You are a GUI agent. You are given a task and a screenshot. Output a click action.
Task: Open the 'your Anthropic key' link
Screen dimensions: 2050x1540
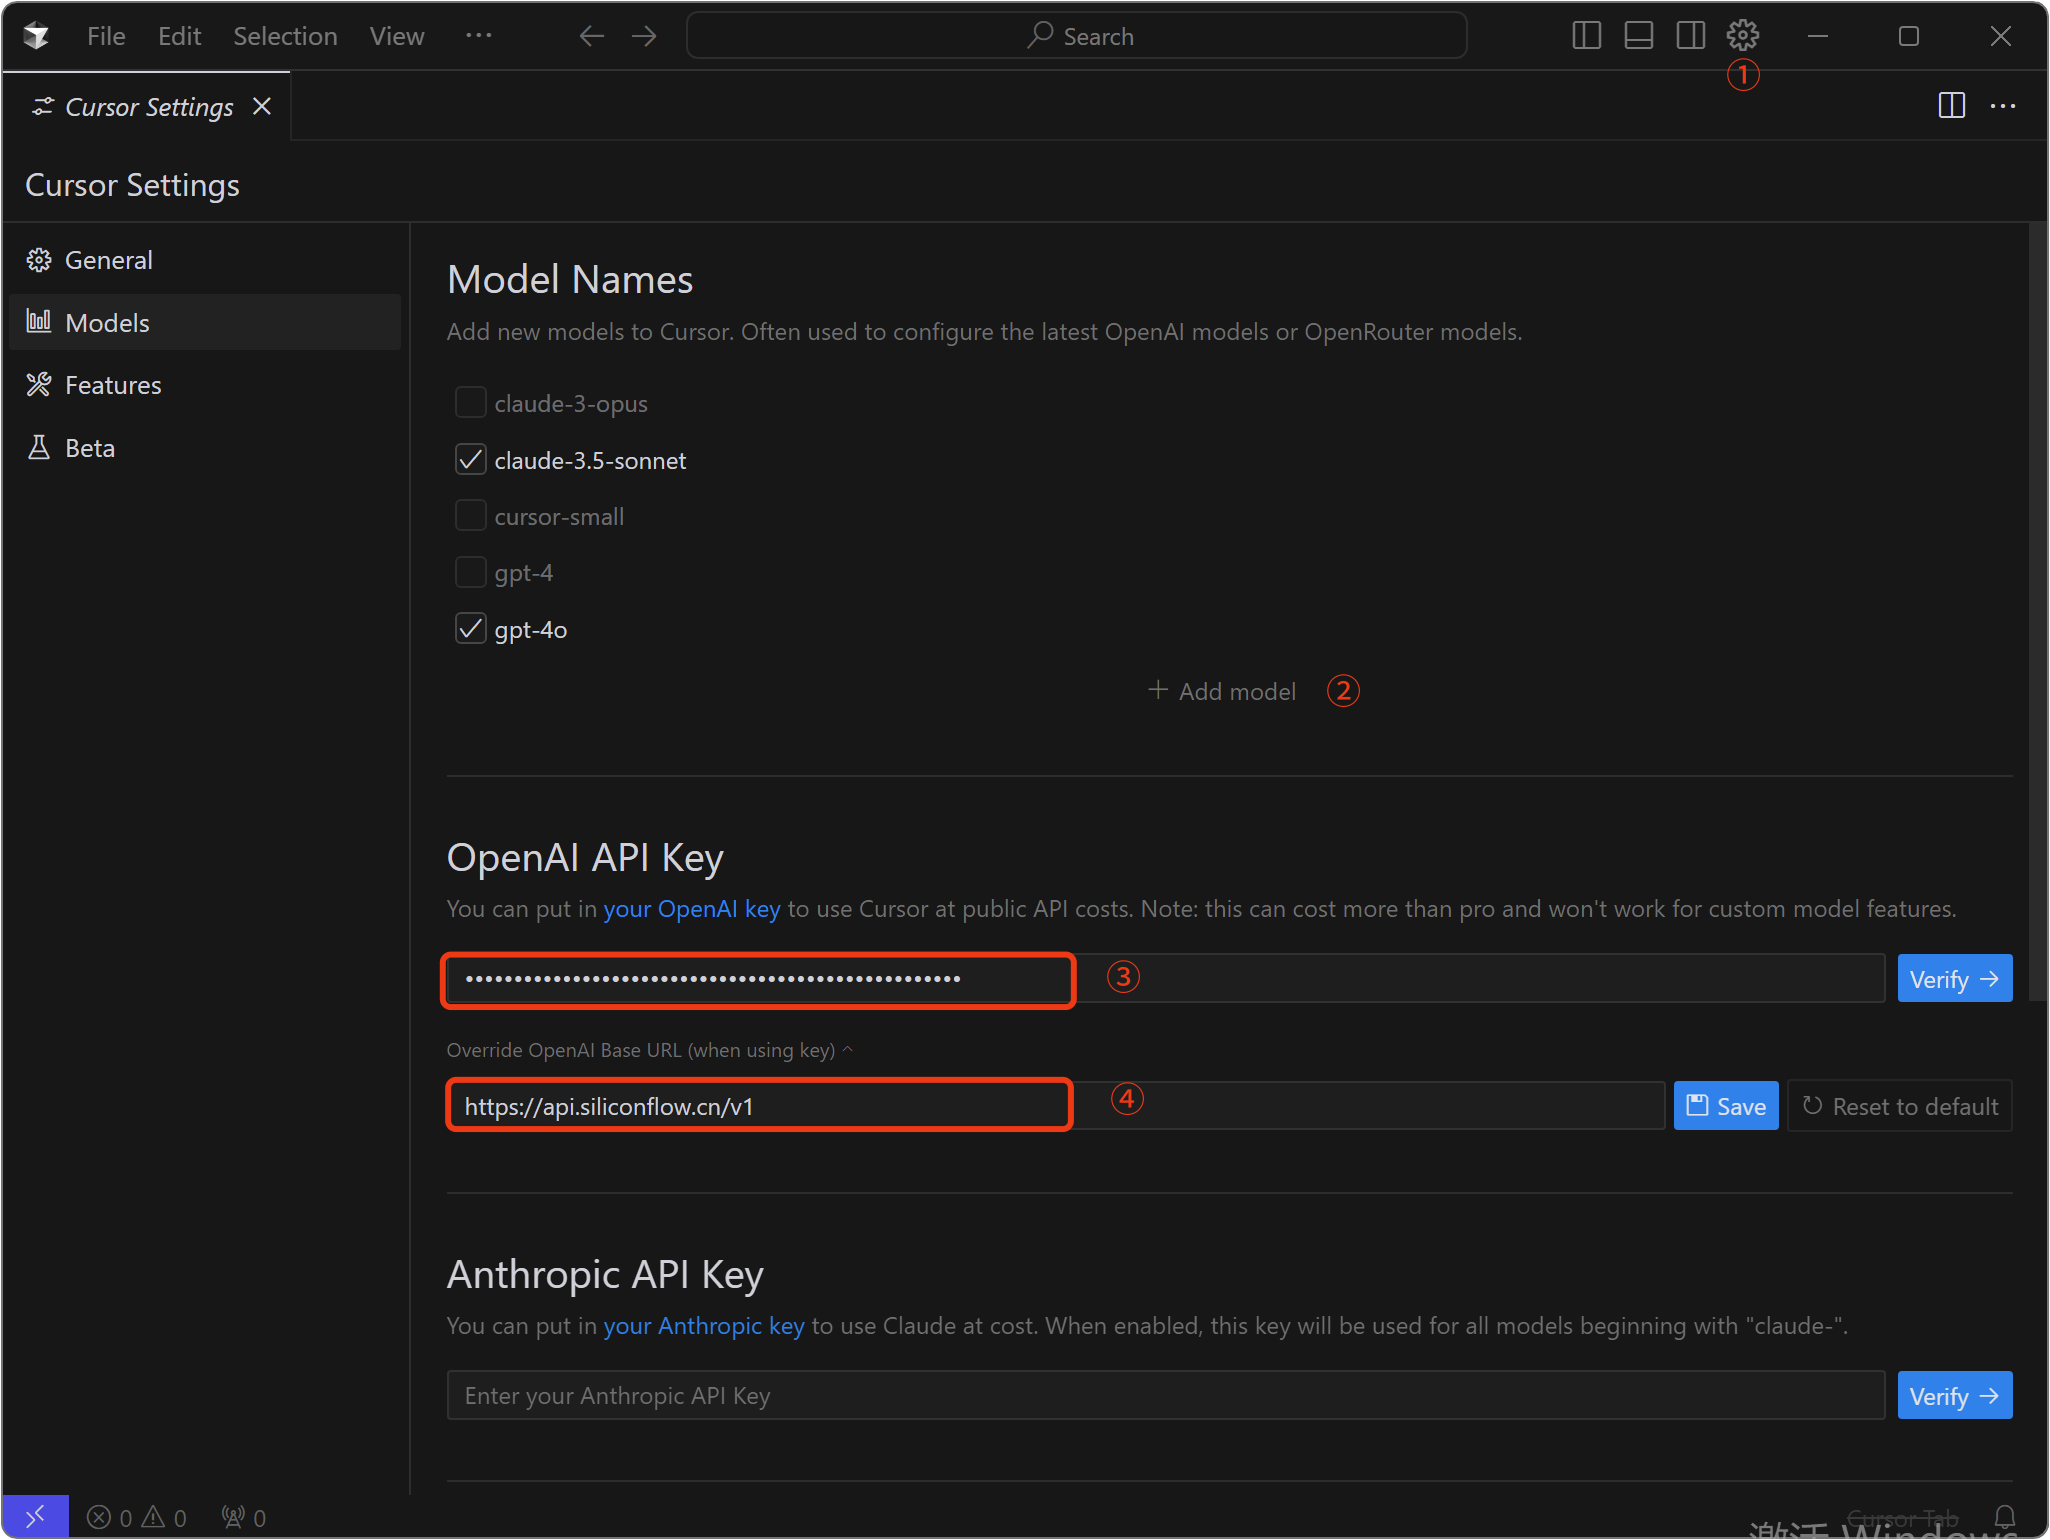click(x=703, y=1326)
